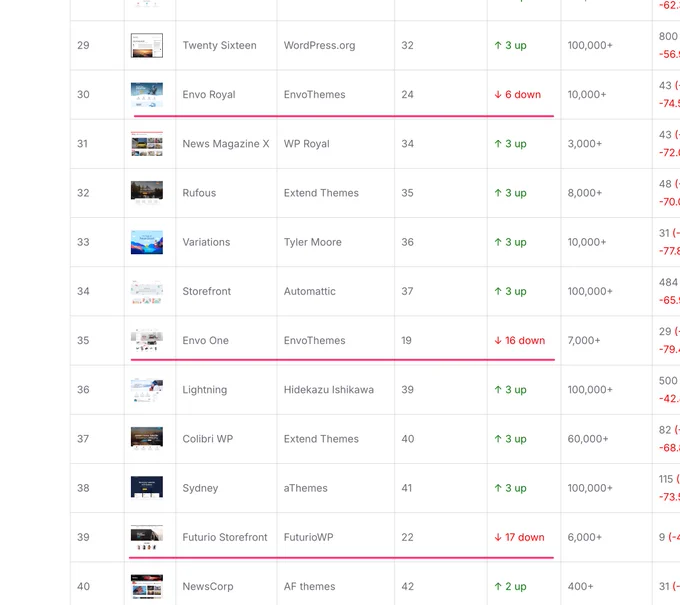Open the Rufous theme thumbnail
Viewport: 680px width, 605px height.
coord(147,193)
